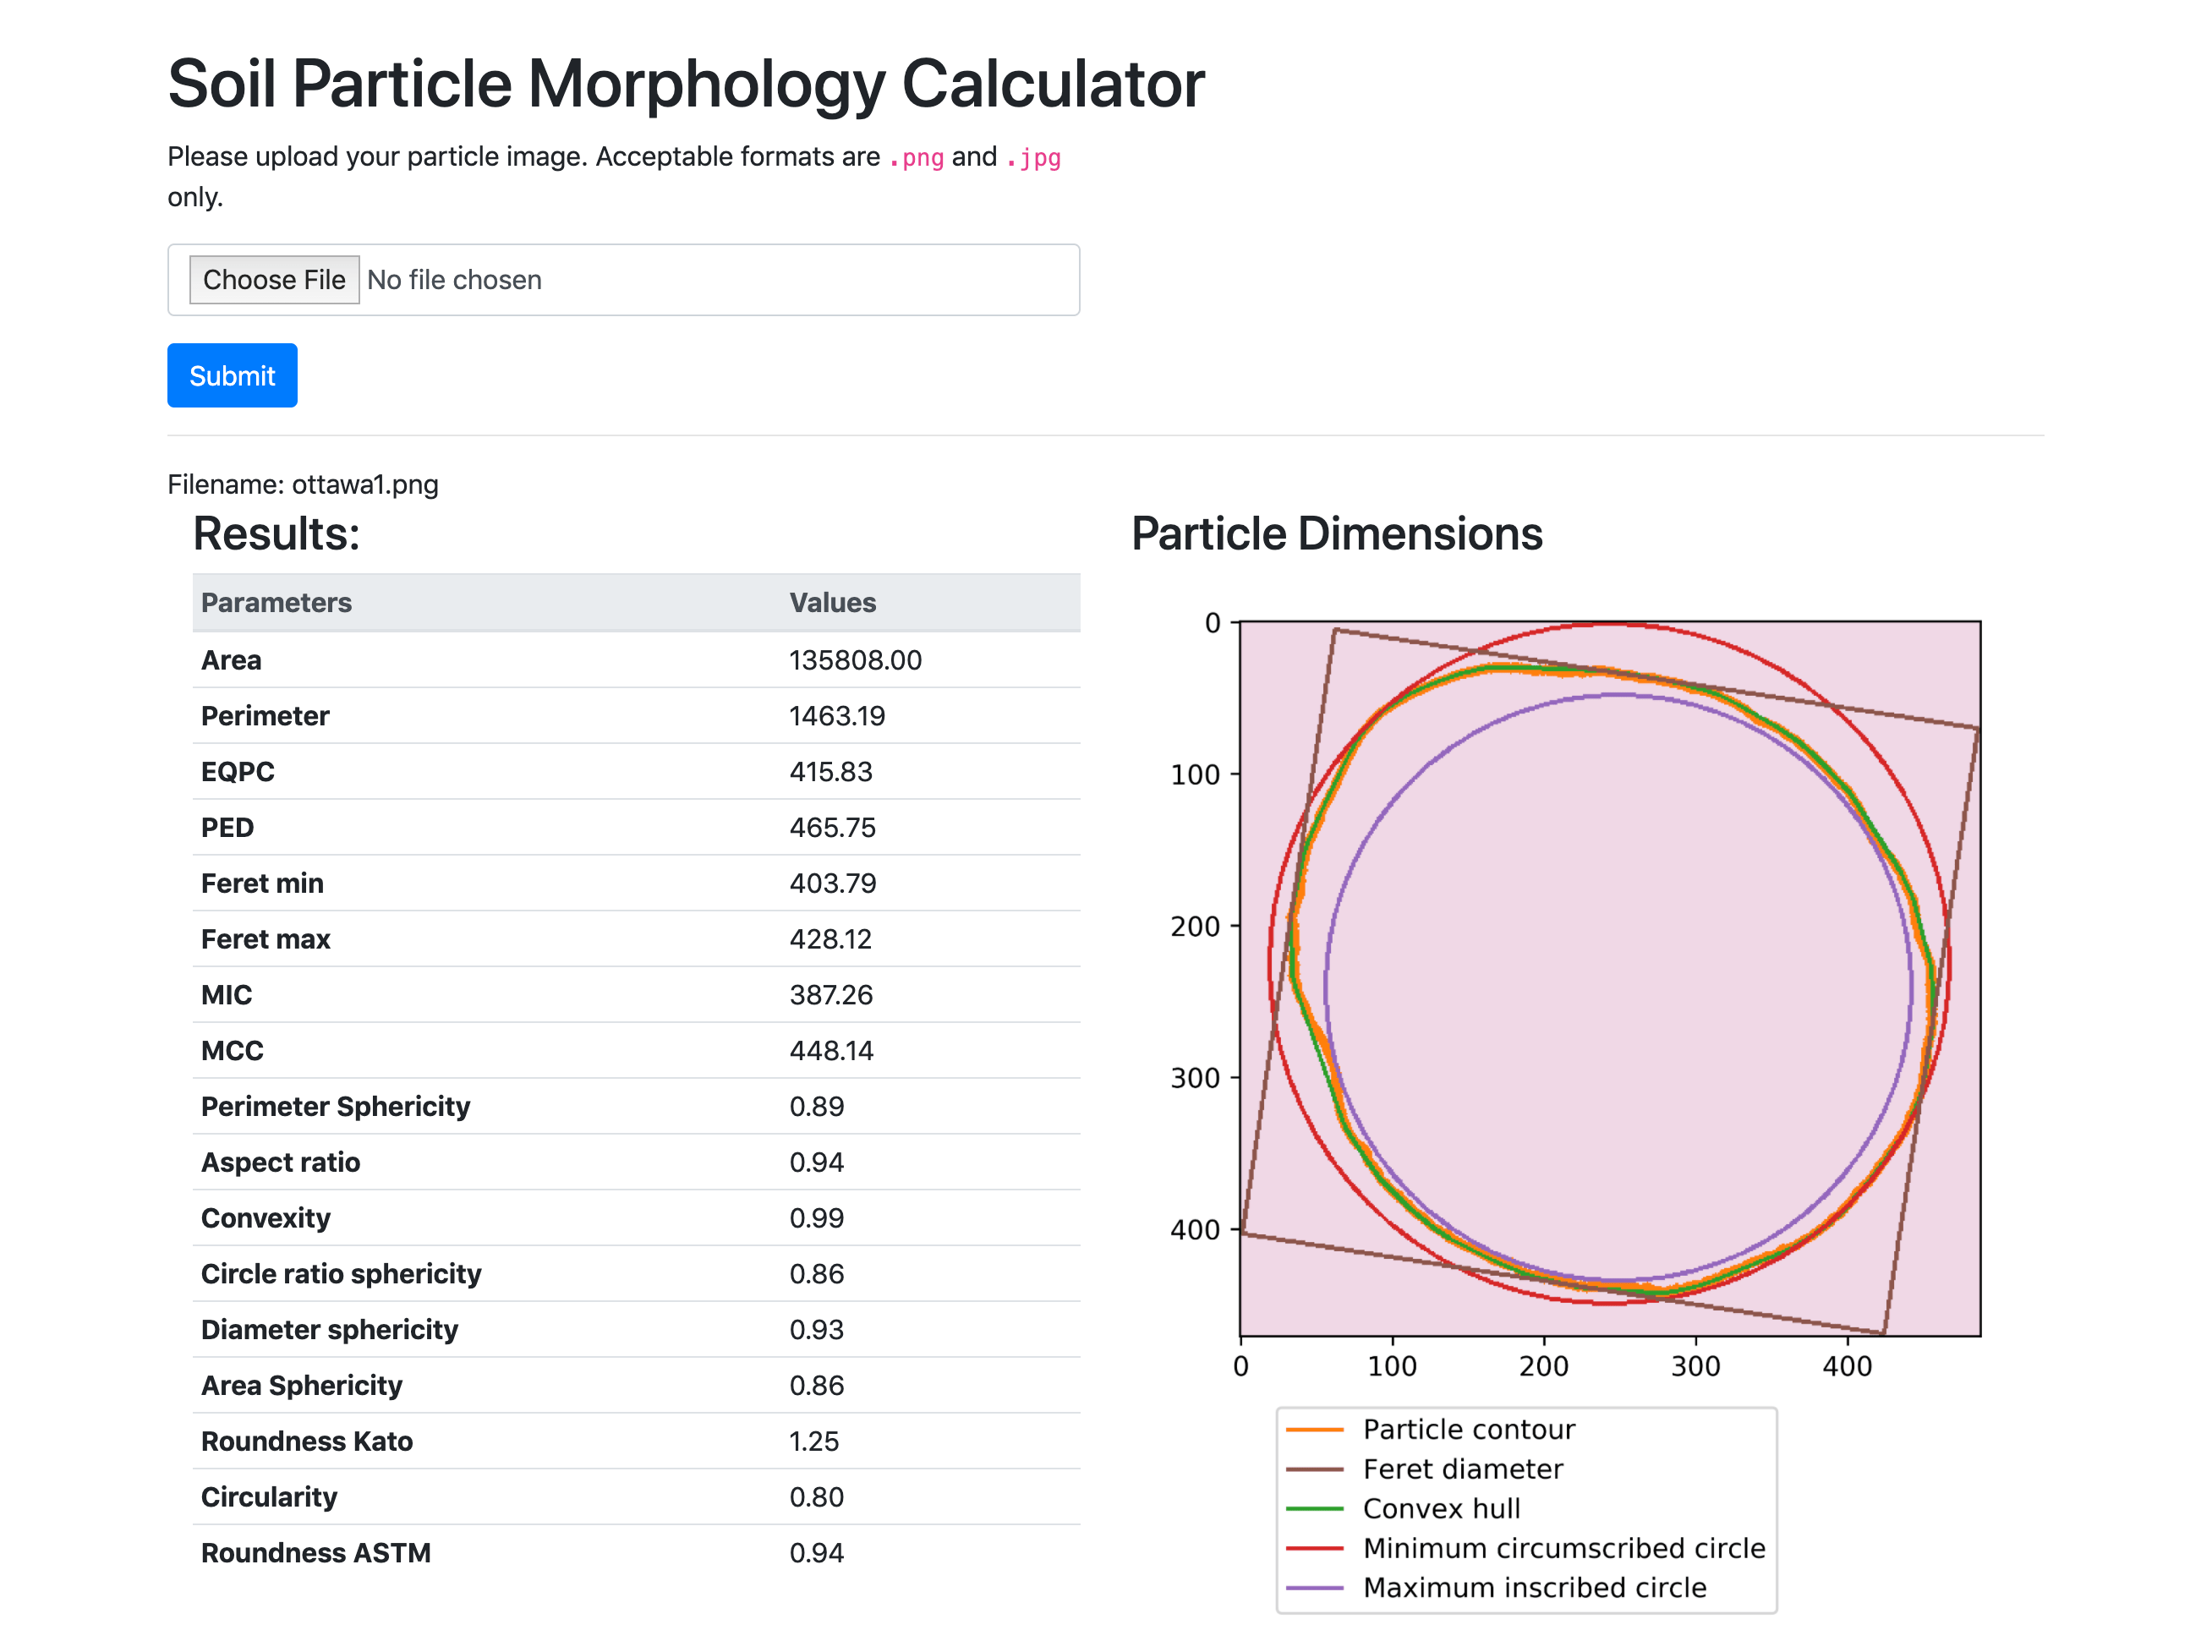The height and width of the screenshot is (1652, 2212).
Task: Select the Perimeter value 1463.19
Action: (837, 716)
